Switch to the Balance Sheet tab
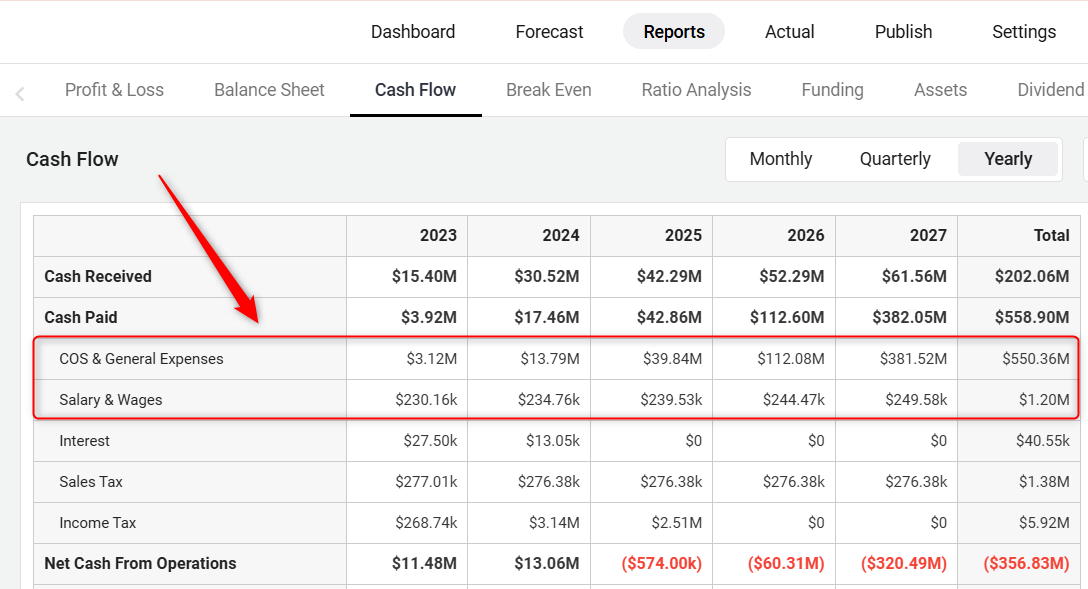The height and width of the screenshot is (589, 1088). pyautogui.click(x=269, y=90)
